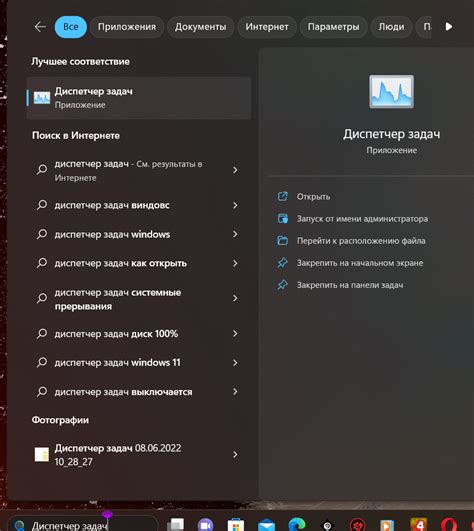Click the taskbar search field with Диспетчер задач

pos(83,525)
